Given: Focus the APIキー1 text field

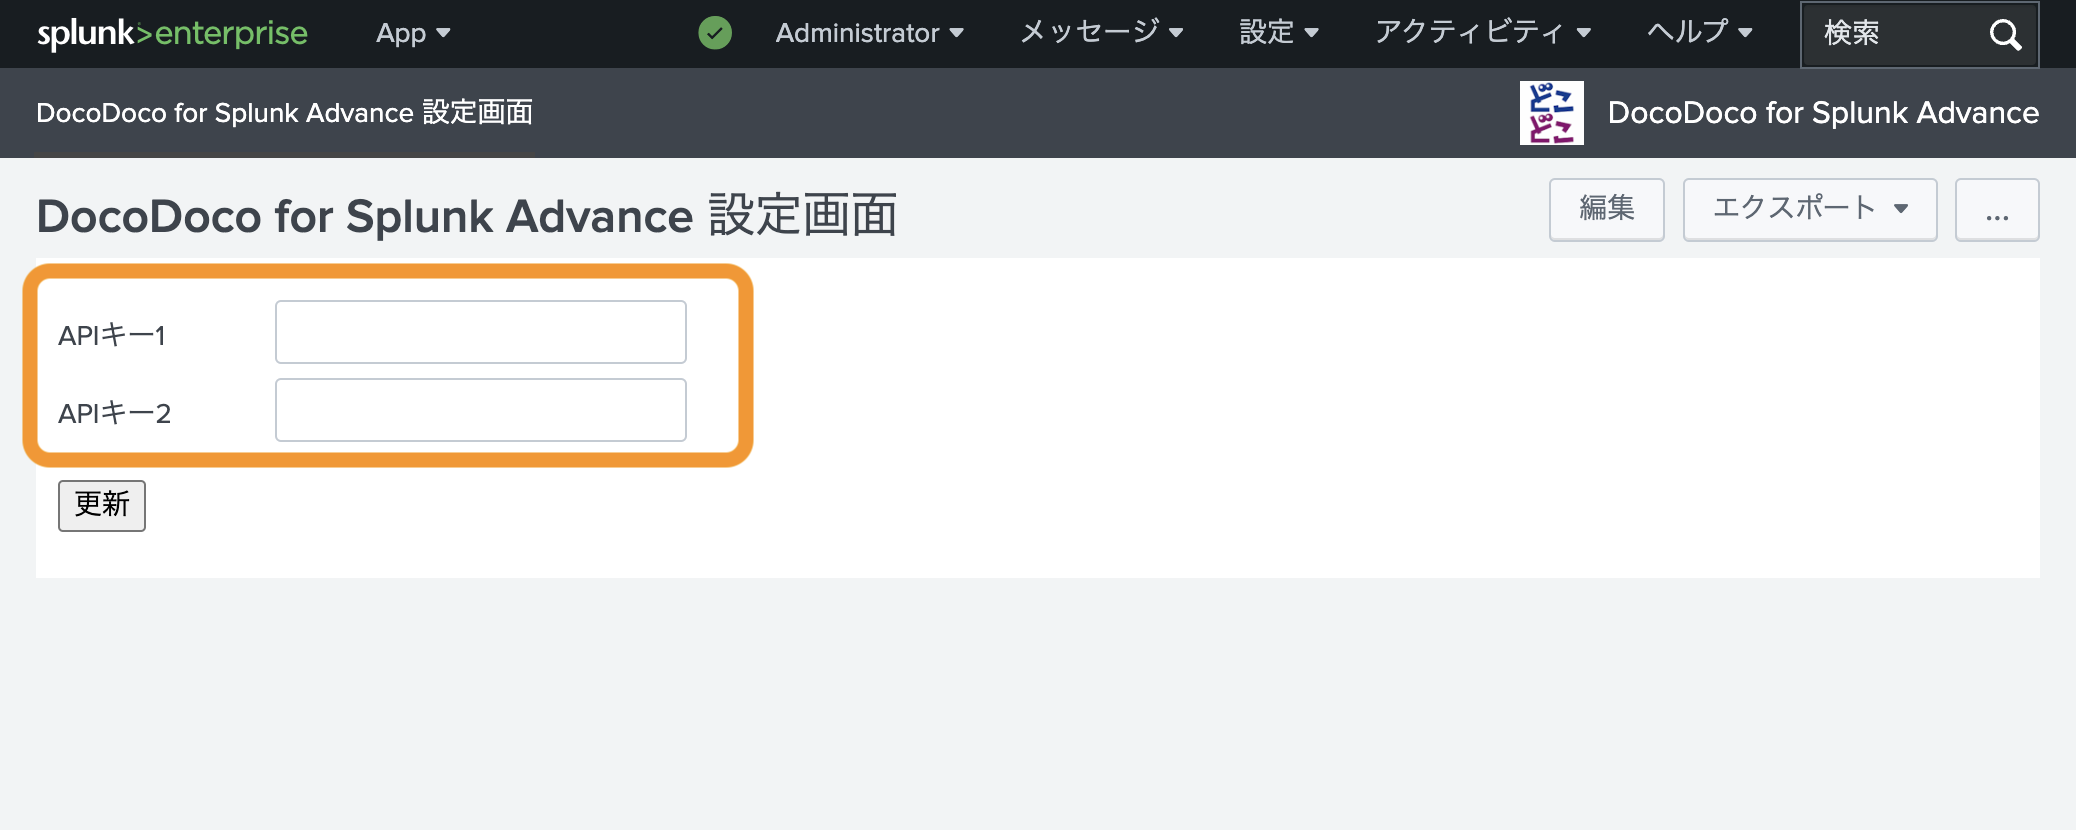Looking at the screenshot, I should click(x=480, y=332).
